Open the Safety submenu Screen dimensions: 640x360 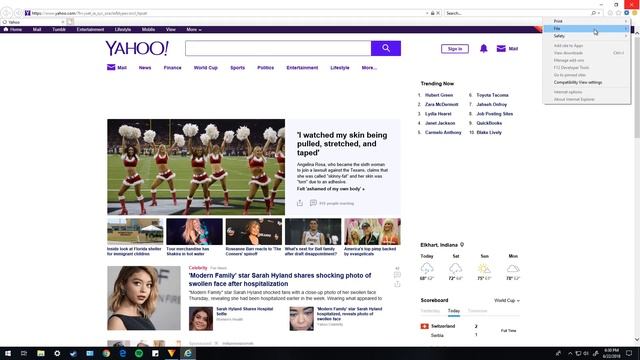tap(587, 36)
